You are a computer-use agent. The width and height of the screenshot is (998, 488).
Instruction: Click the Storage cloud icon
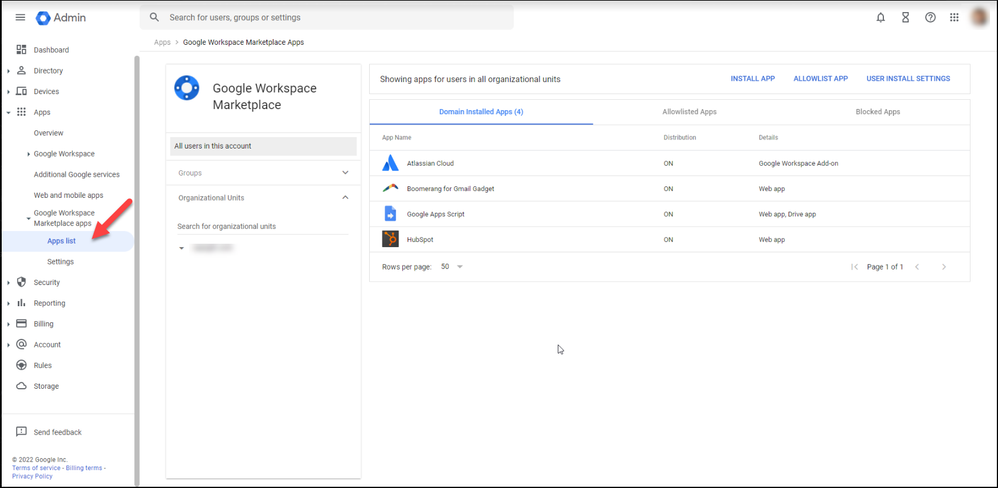point(21,386)
